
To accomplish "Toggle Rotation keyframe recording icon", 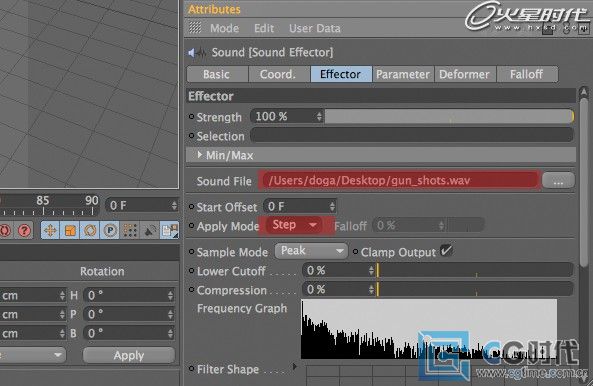I will (x=90, y=230).
